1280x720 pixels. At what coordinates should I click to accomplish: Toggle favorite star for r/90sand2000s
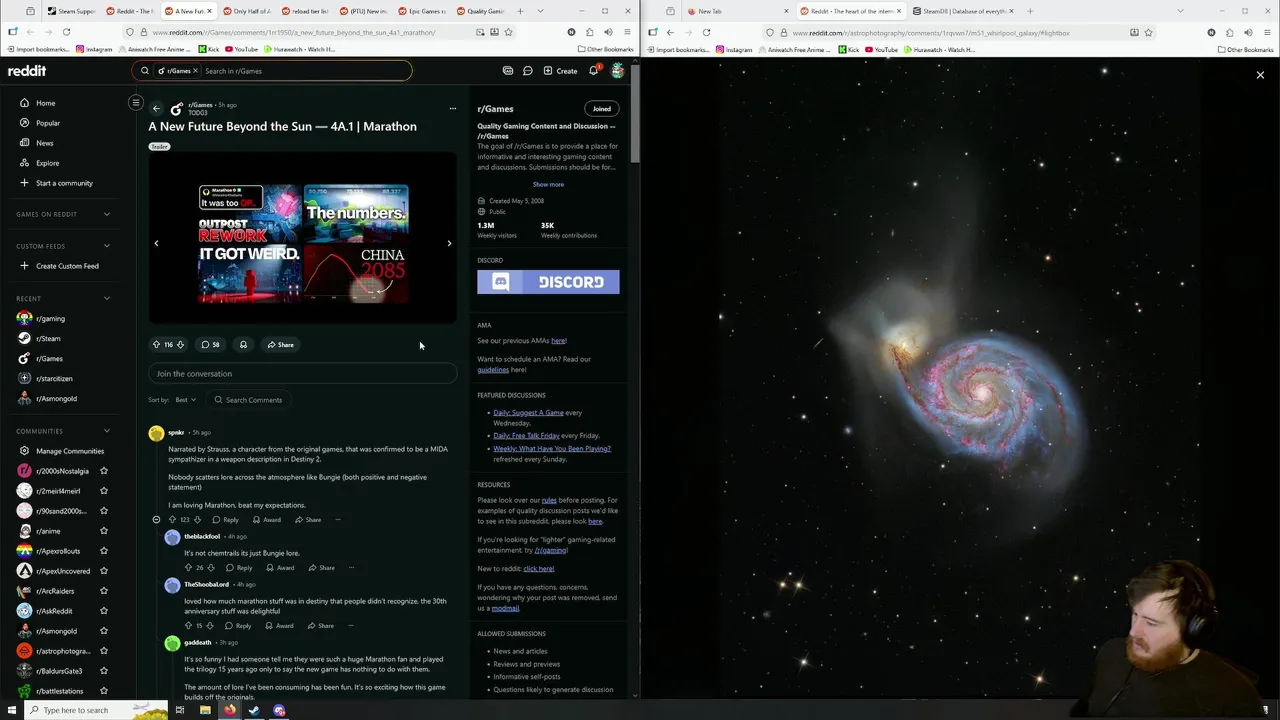point(104,511)
